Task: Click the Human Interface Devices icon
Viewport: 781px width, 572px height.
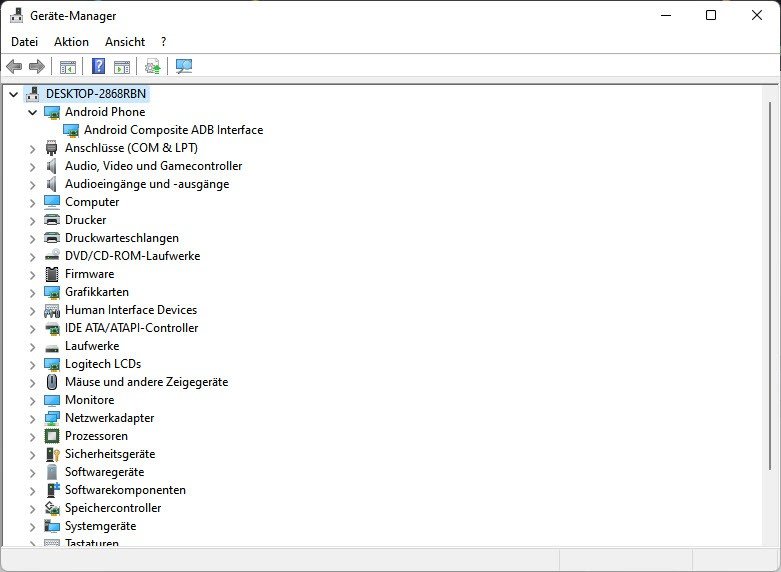Action: [52, 310]
